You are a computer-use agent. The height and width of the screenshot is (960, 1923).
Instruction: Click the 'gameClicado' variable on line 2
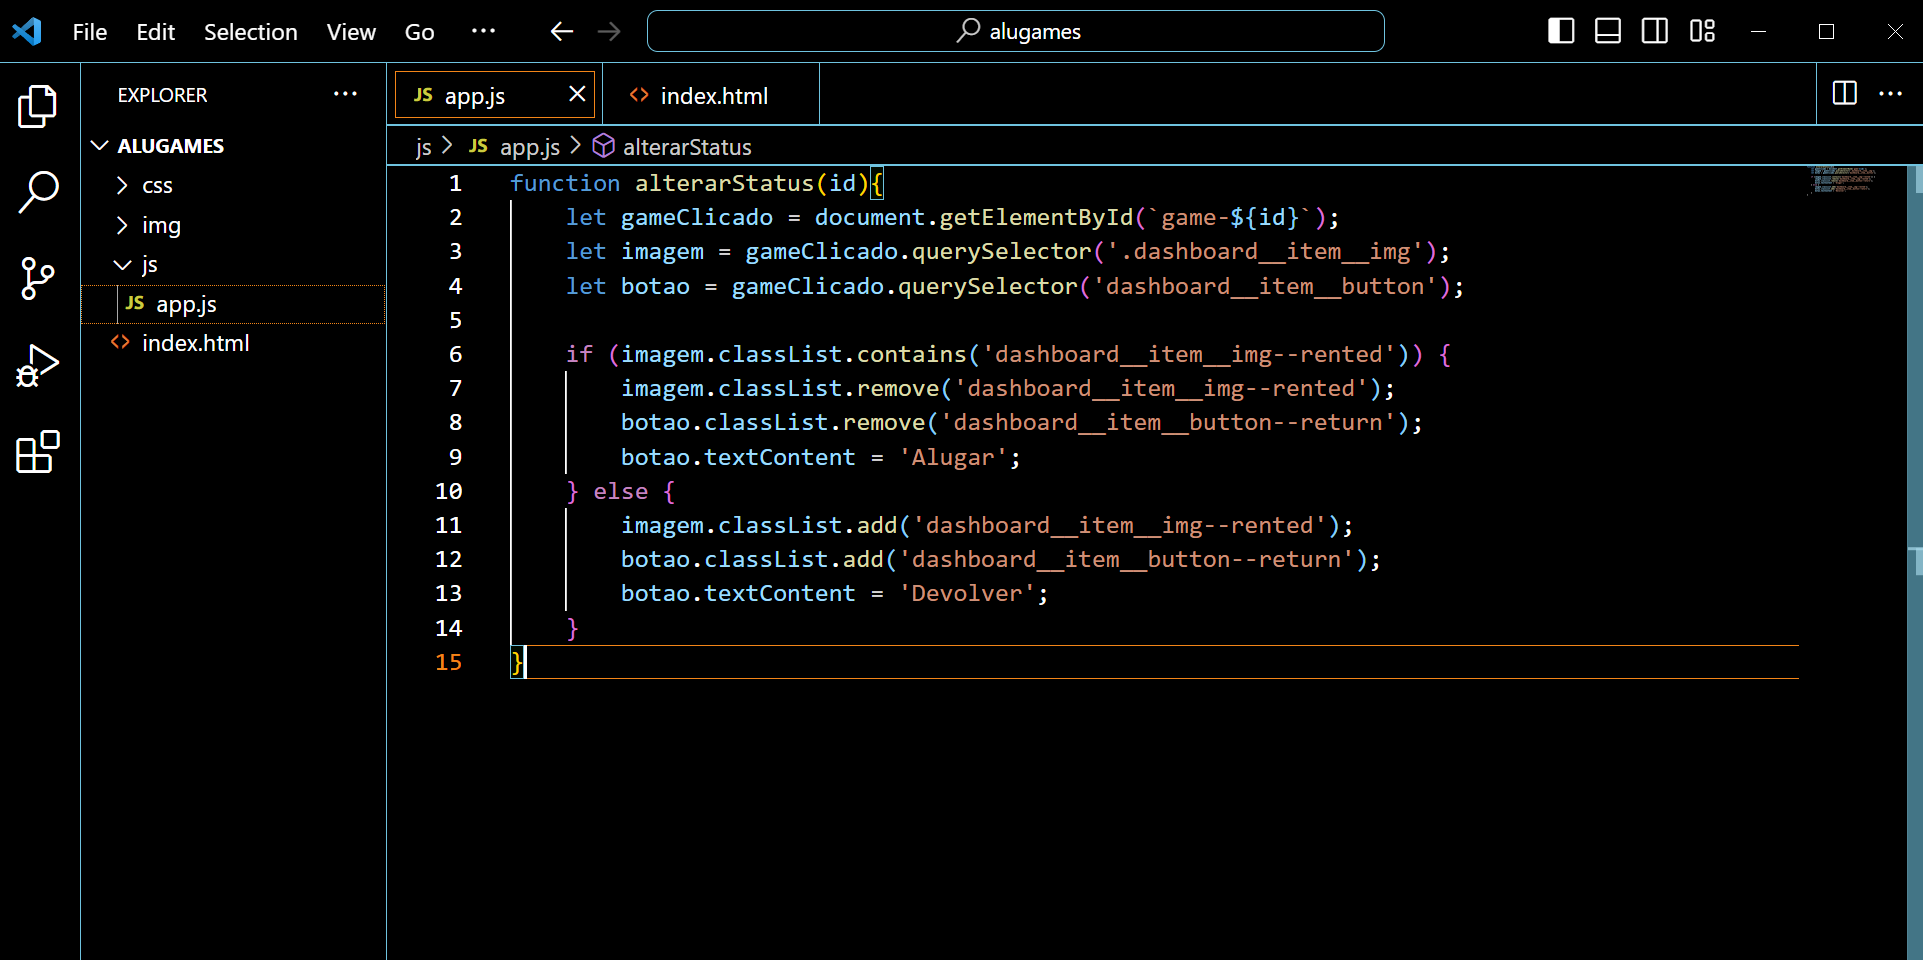coord(697,217)
